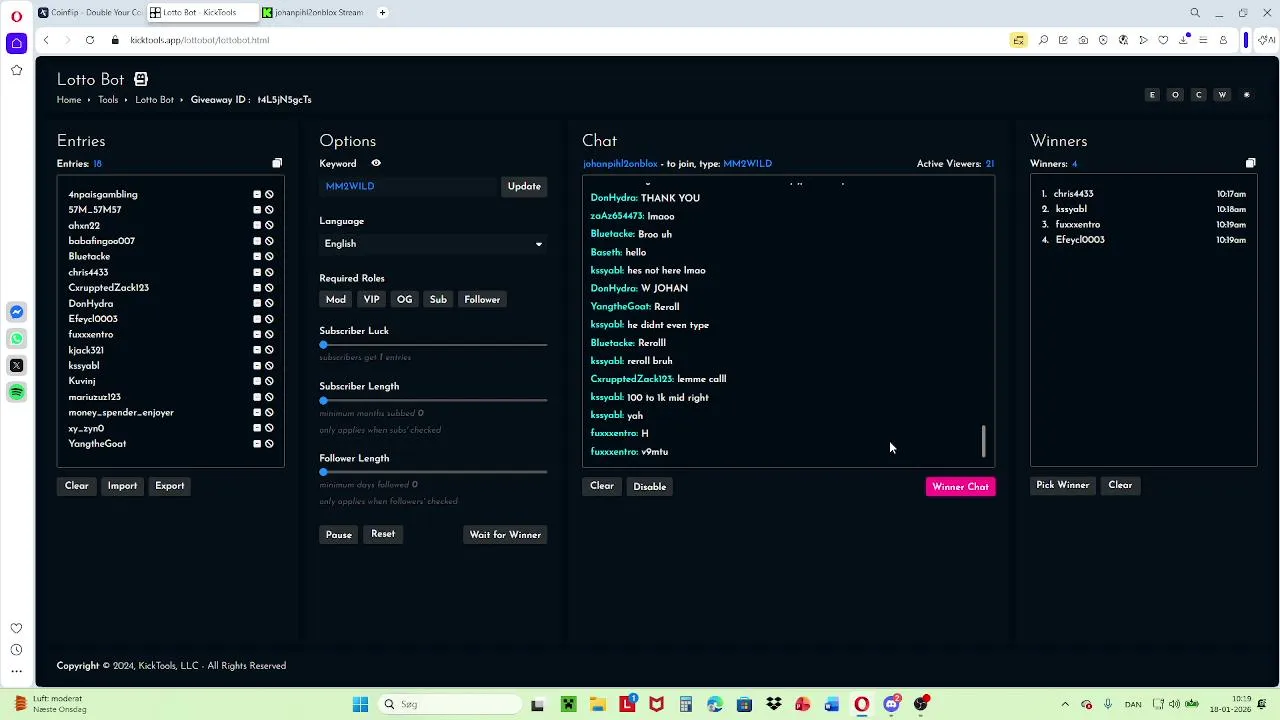Switch to Coinflip browser tab
The image size is (1280, 720).
tap(88, 13)
